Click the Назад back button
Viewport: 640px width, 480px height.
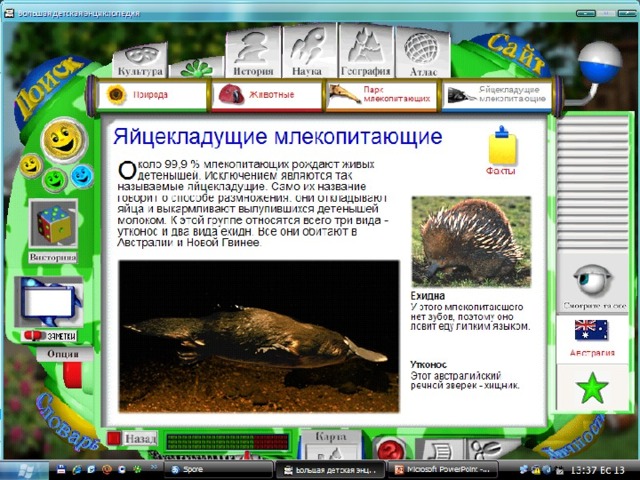coord(131,438)
